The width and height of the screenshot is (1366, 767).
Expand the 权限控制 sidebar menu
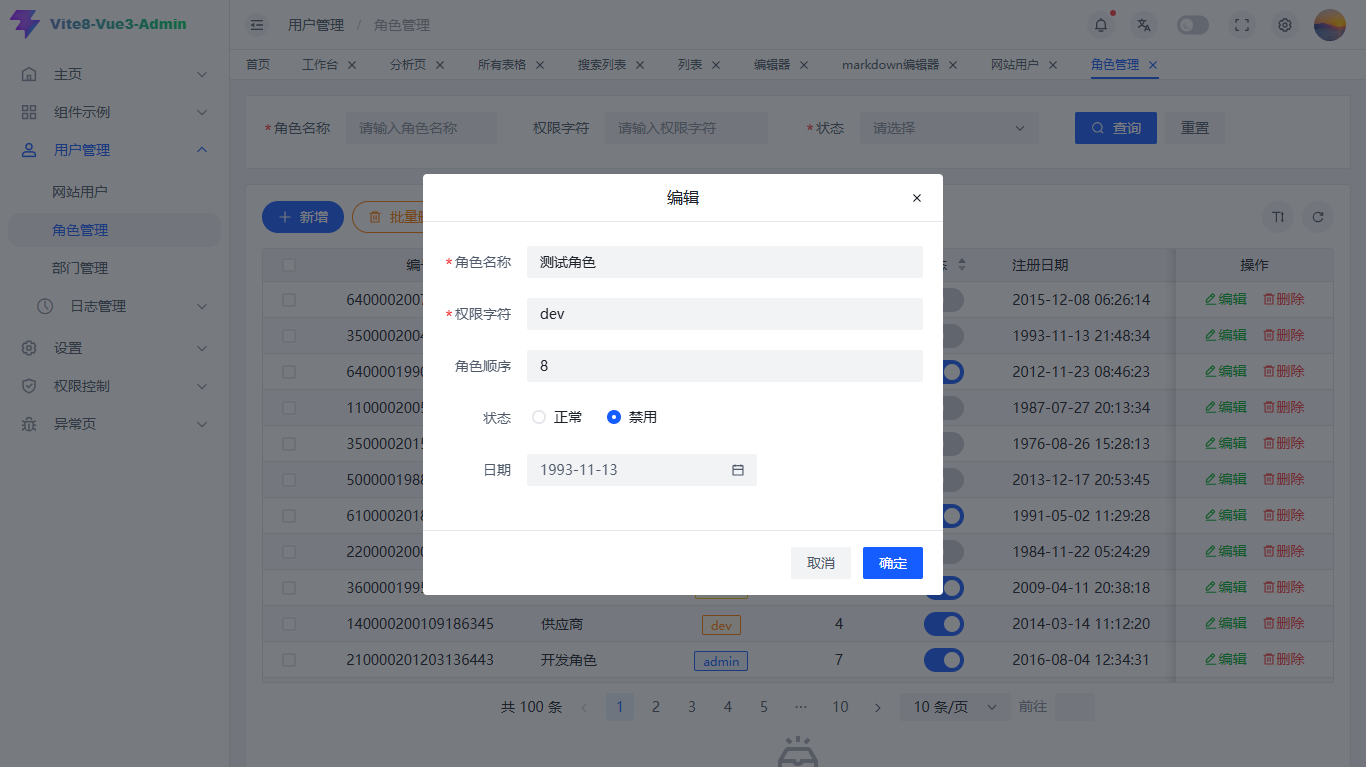point(114,386)
